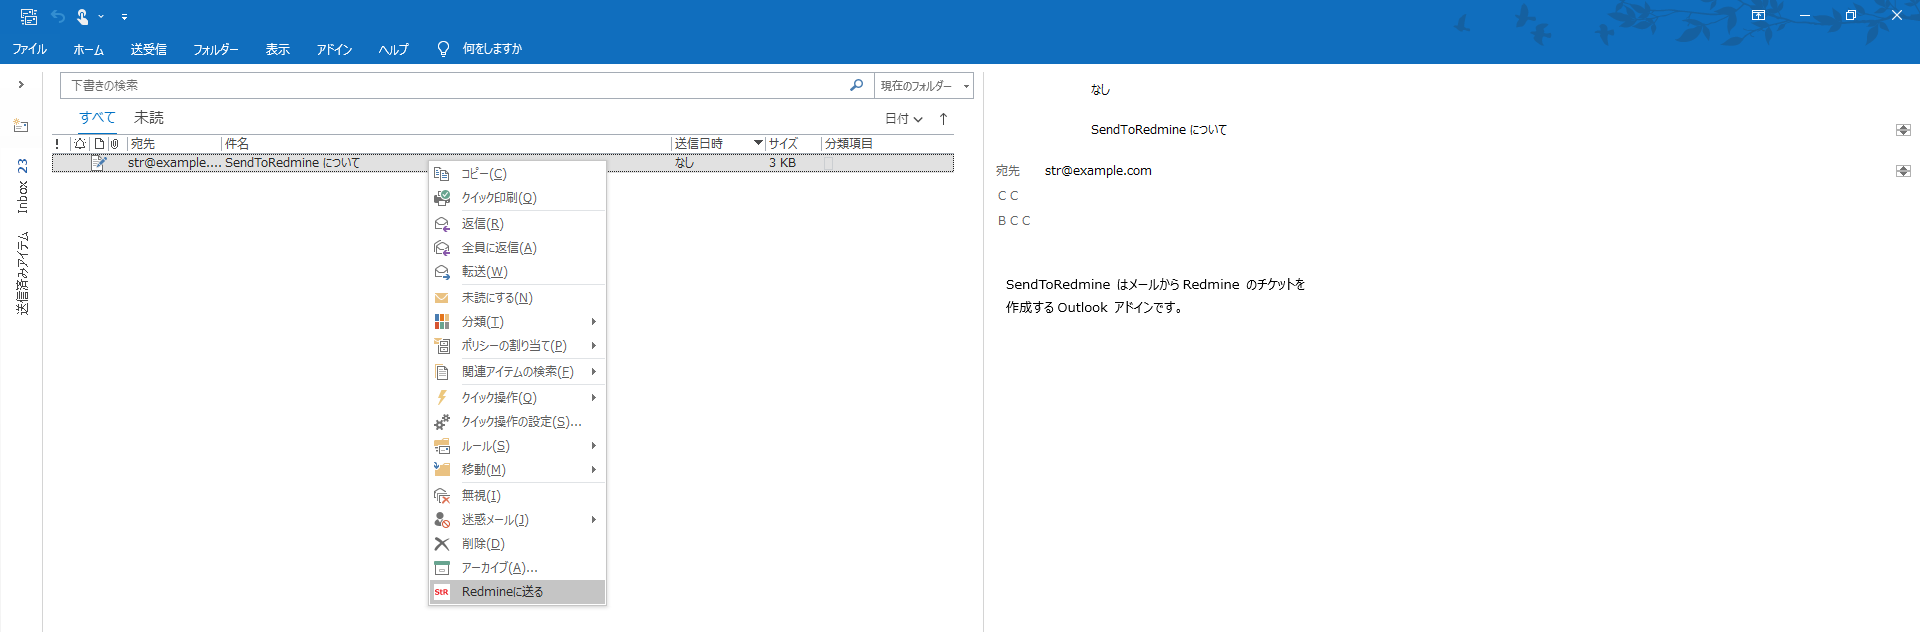
Task: Select アーカイブ(A)... archive option
Action: tap(517, 568)
